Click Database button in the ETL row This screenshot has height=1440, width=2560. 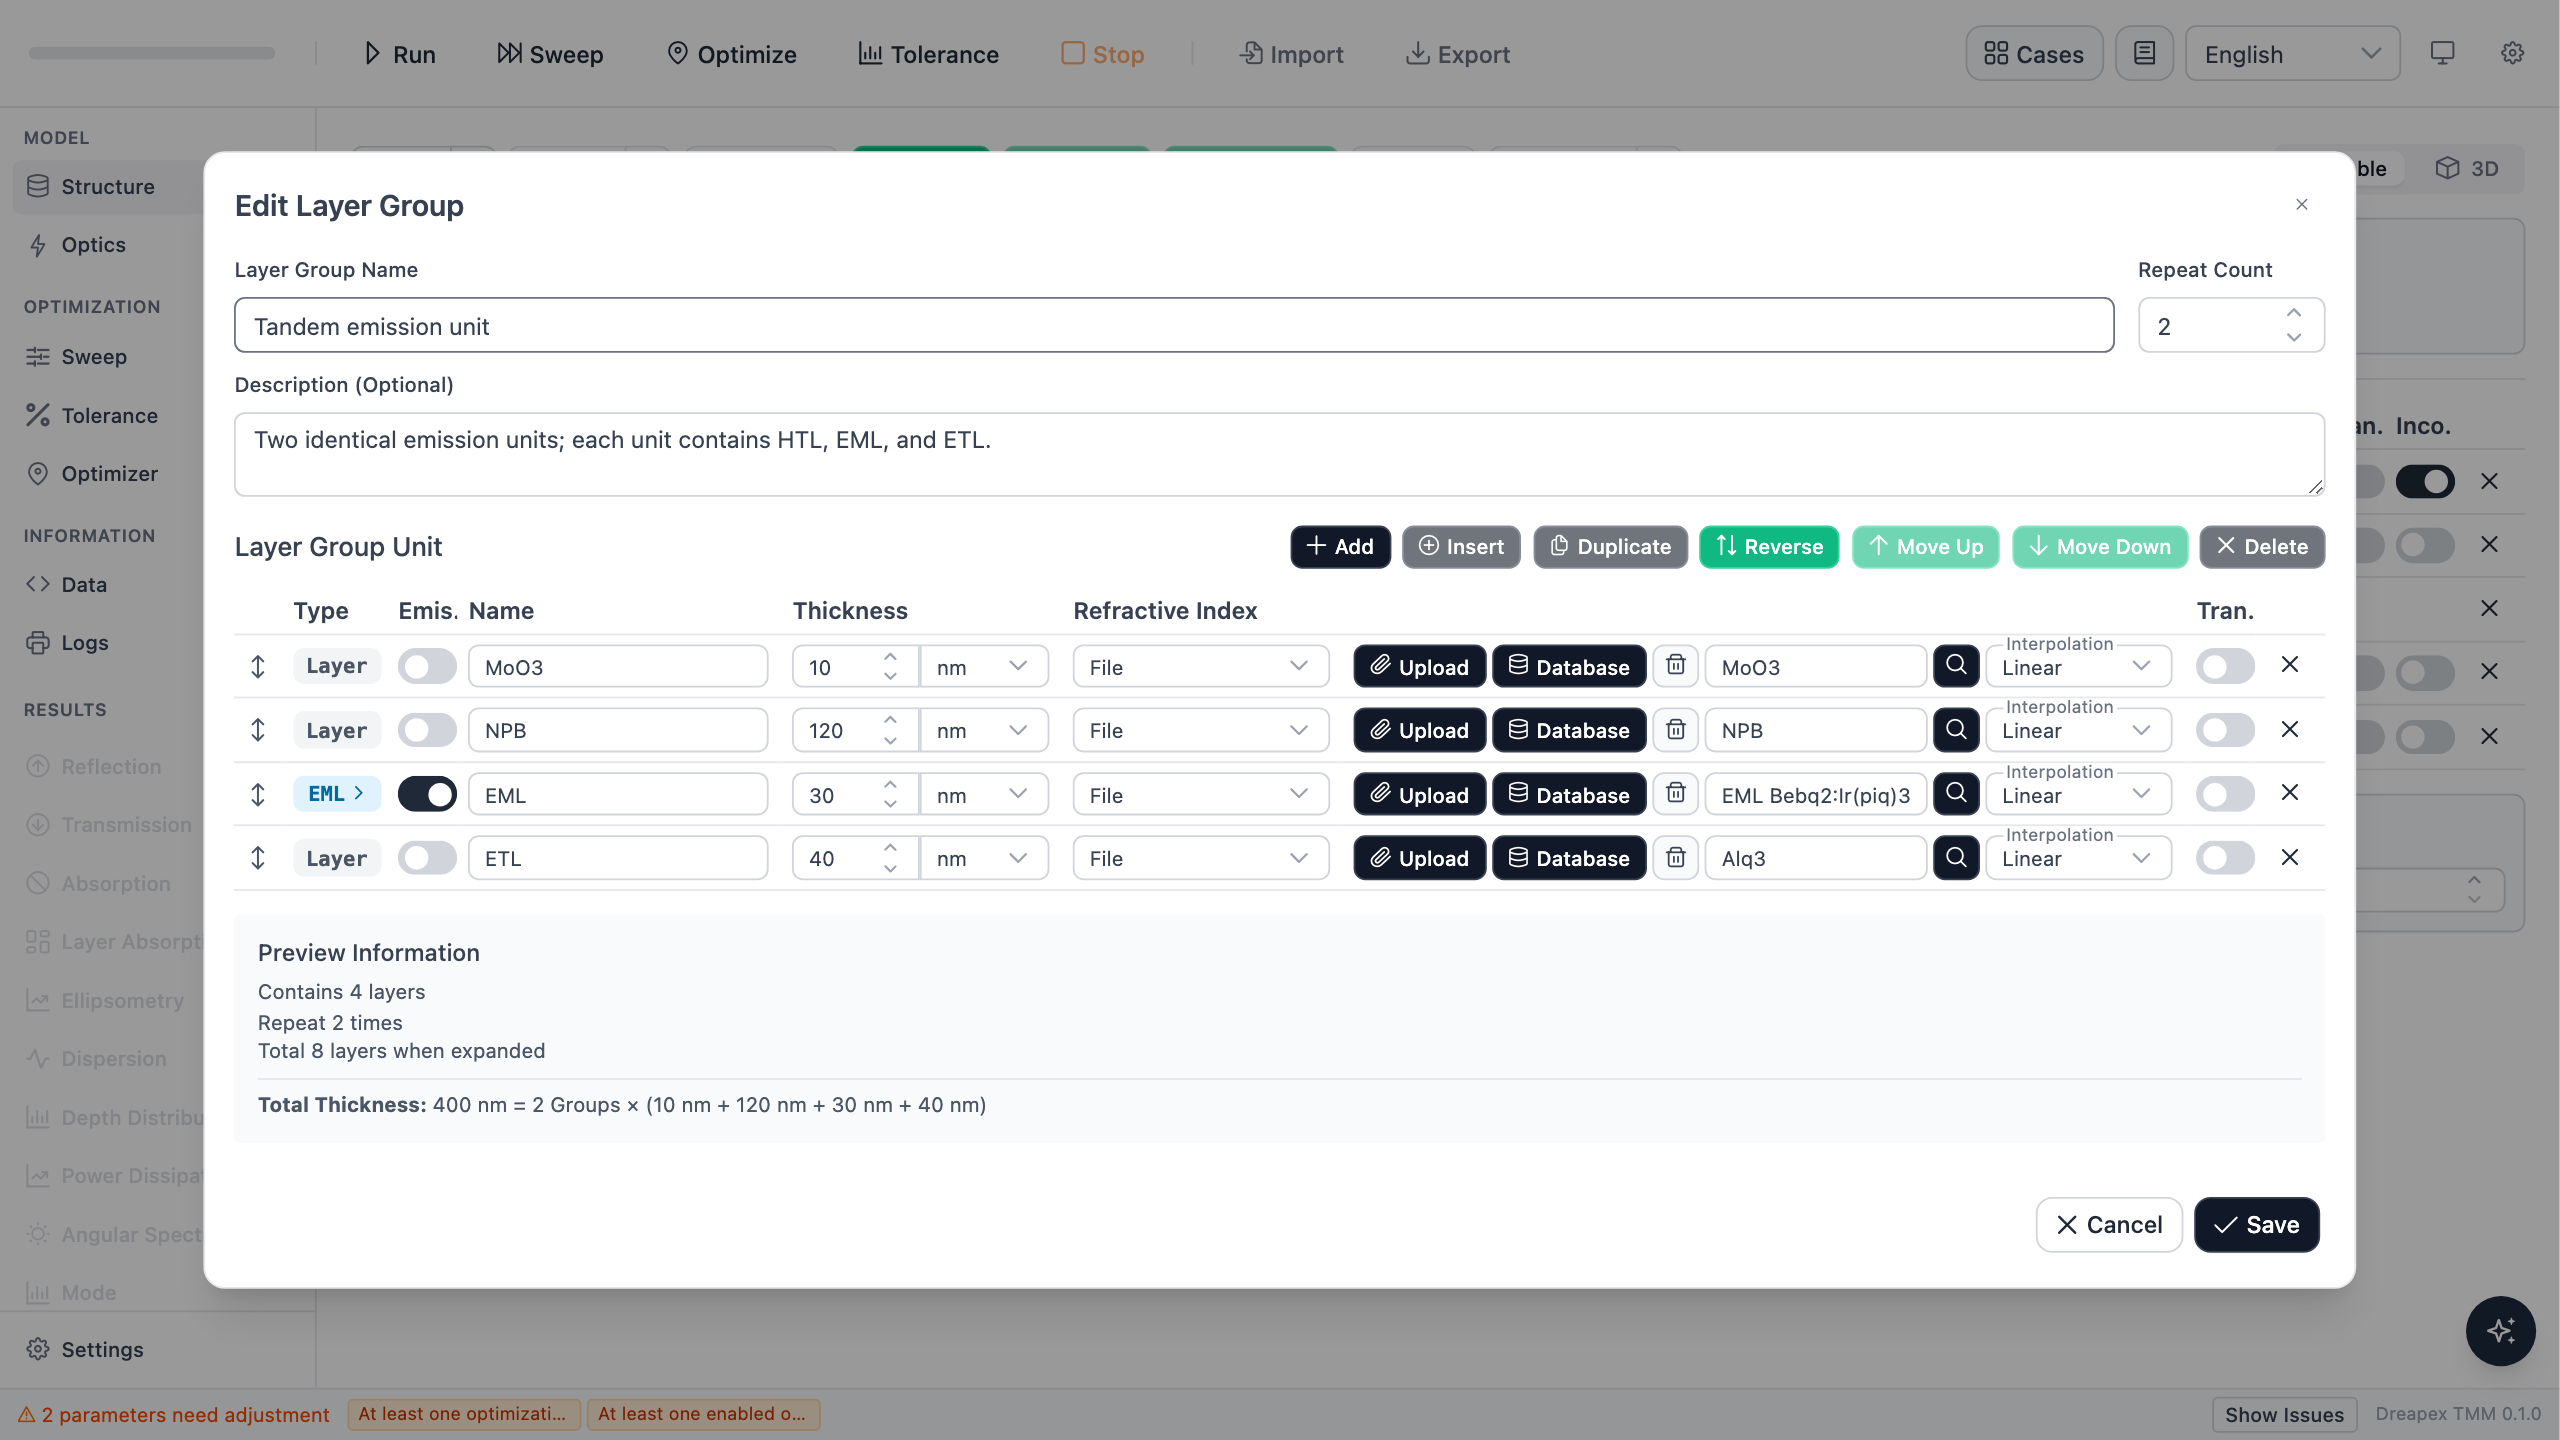click(1568, 858)
